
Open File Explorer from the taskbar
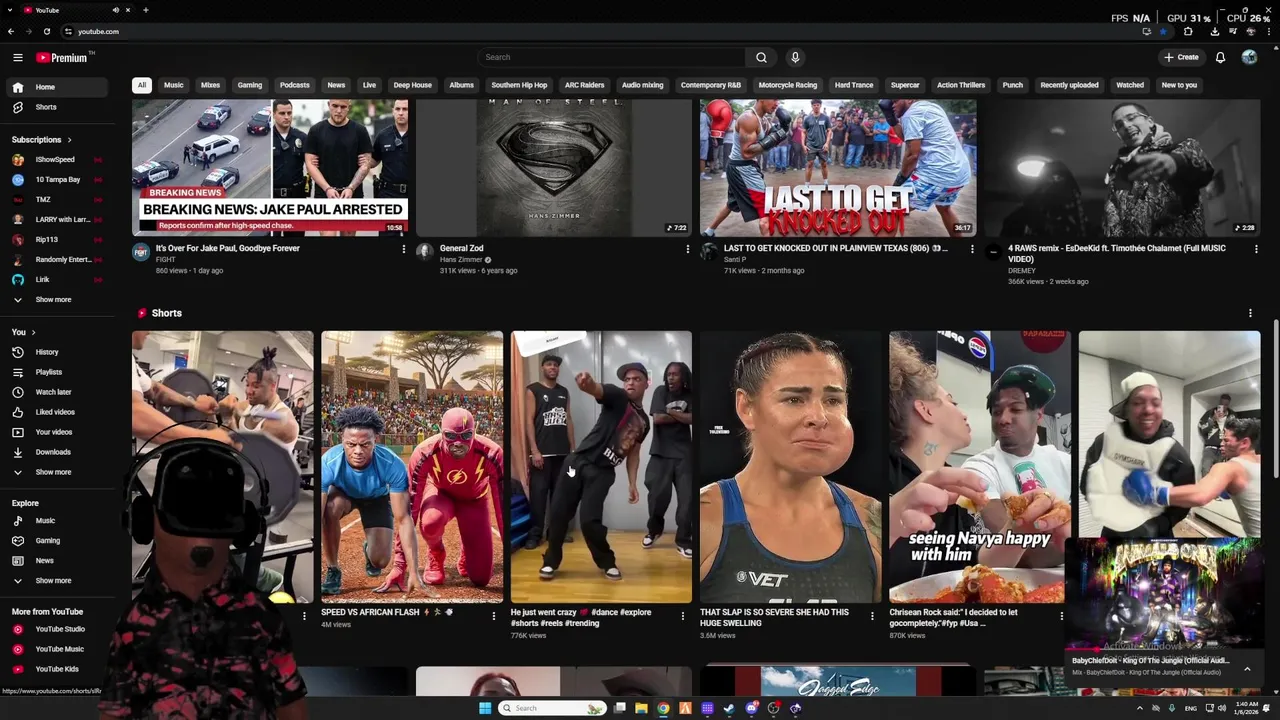(x=641, y=708)
